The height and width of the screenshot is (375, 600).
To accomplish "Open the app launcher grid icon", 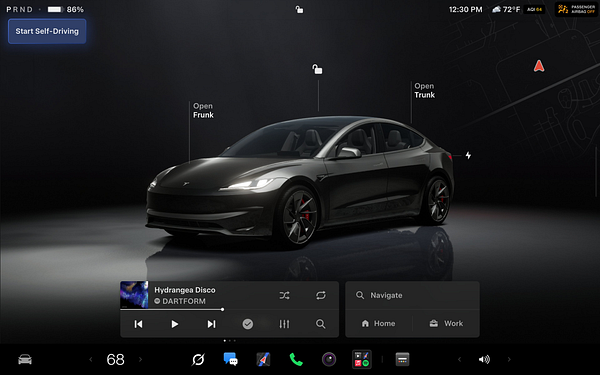I will pos(362,359).
